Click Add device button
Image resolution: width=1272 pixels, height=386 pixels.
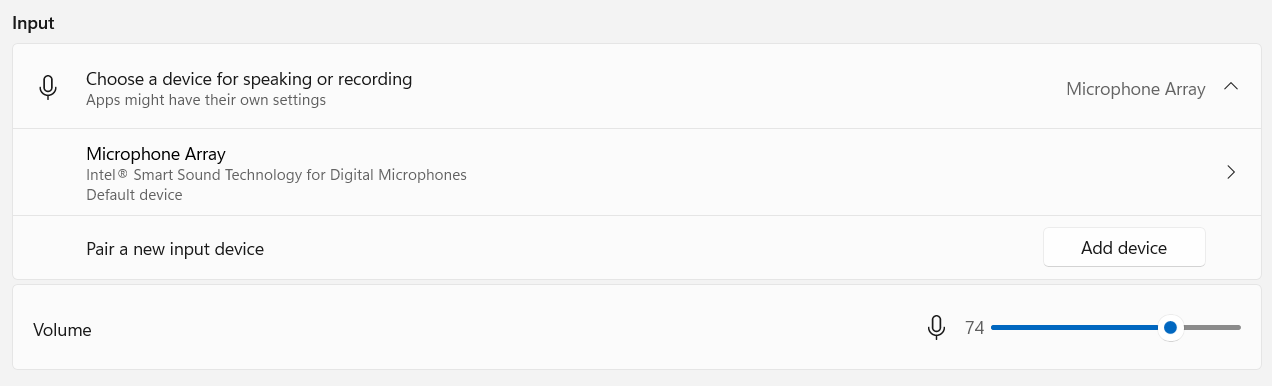tap(1124, 248)
